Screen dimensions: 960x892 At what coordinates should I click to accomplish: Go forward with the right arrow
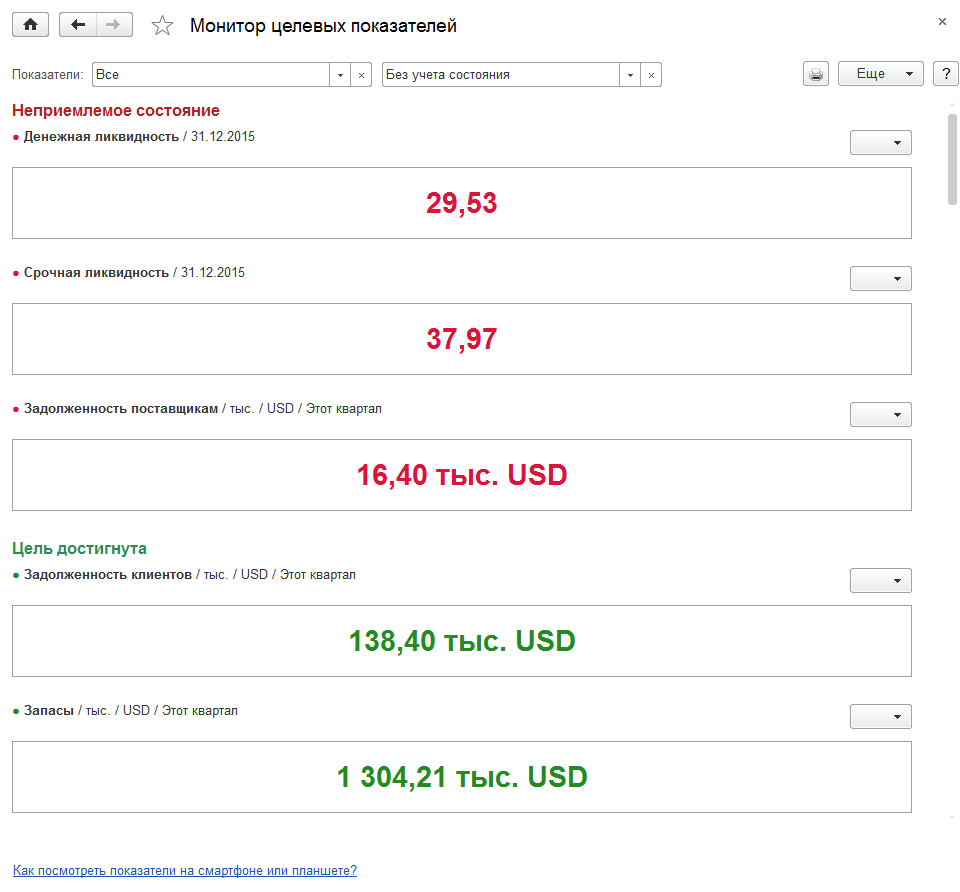[x=114, y=25]
